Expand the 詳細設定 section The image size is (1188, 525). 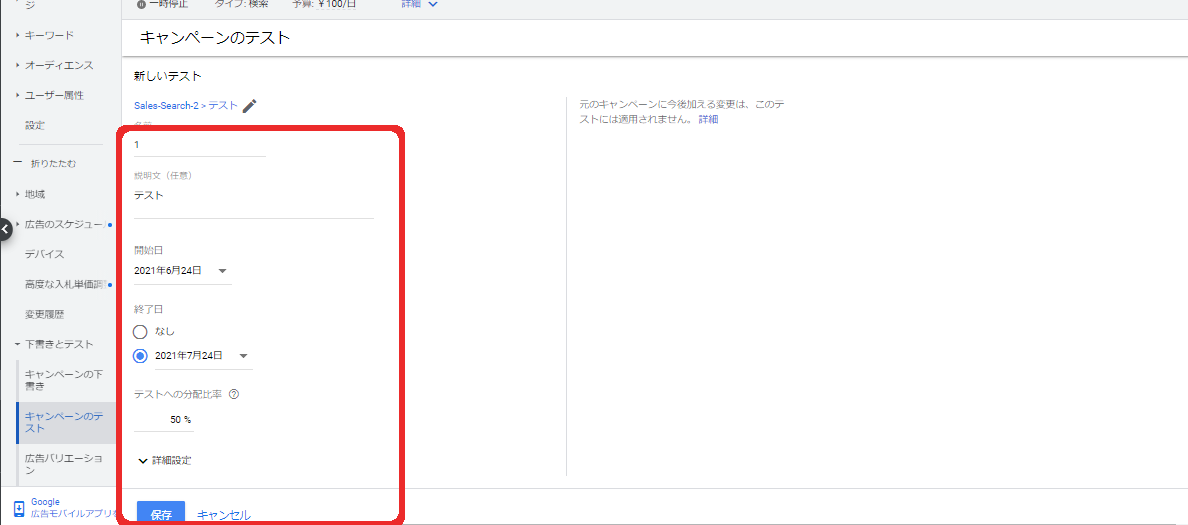(164, 460)
